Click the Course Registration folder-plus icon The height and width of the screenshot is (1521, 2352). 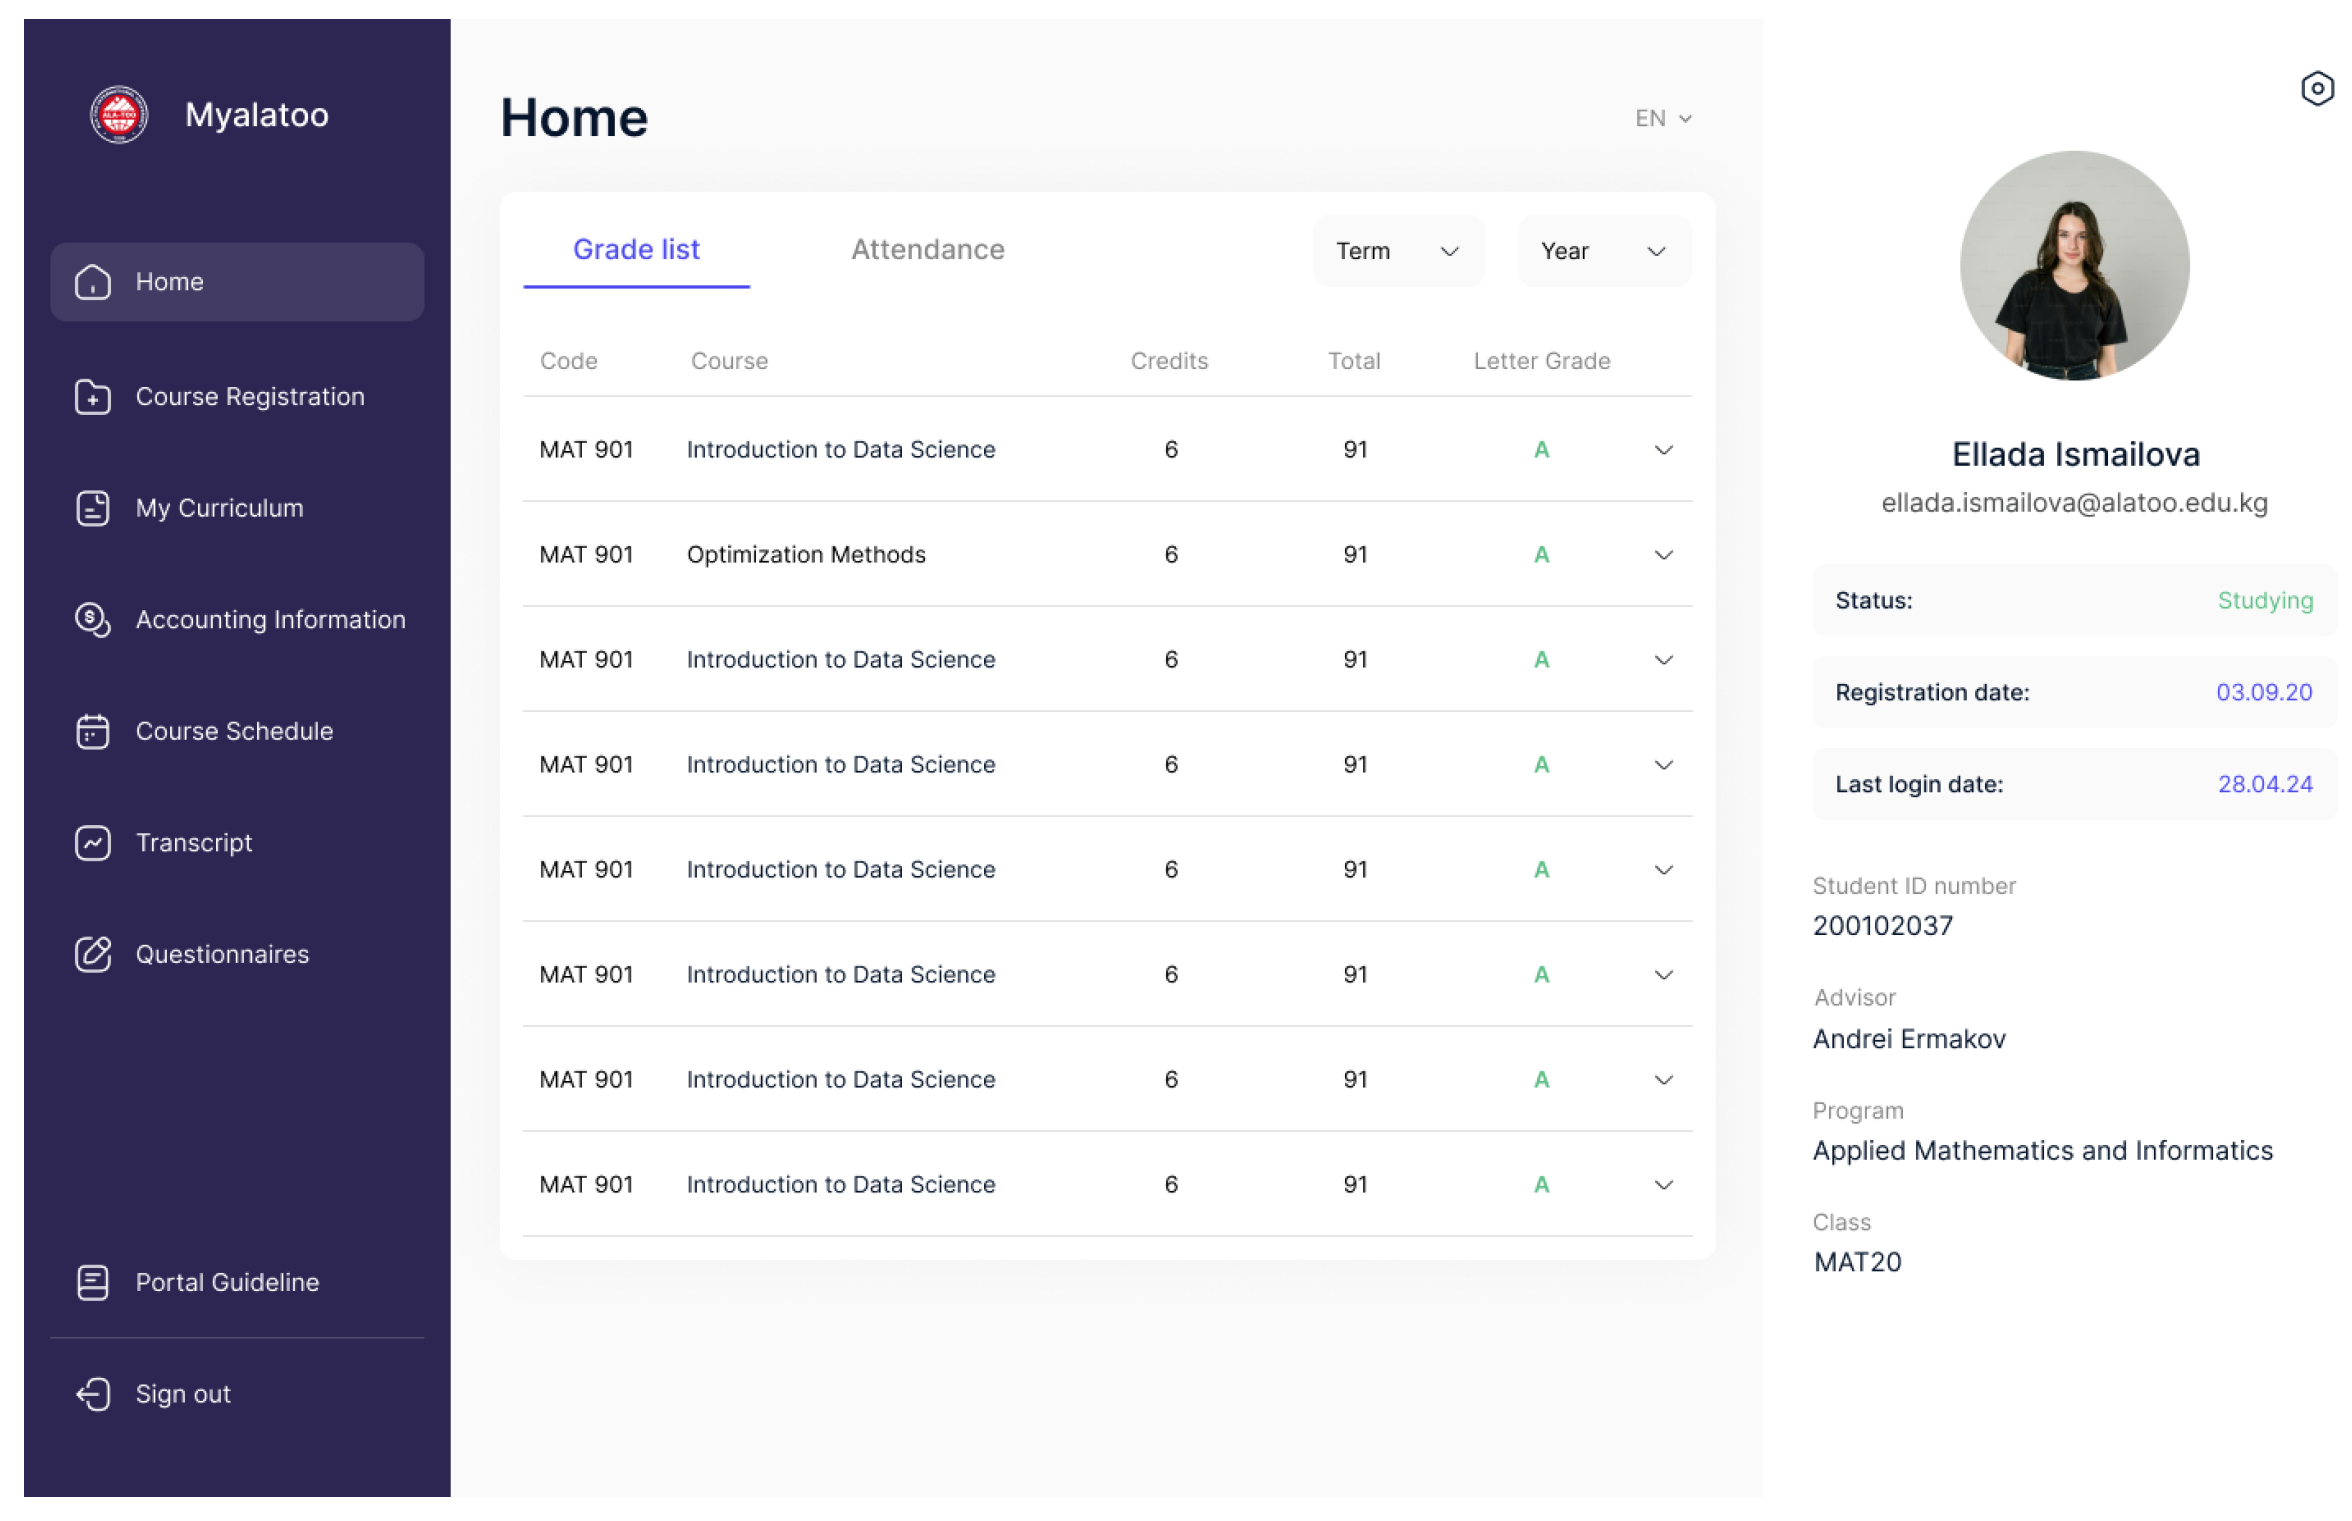(93, 397)
